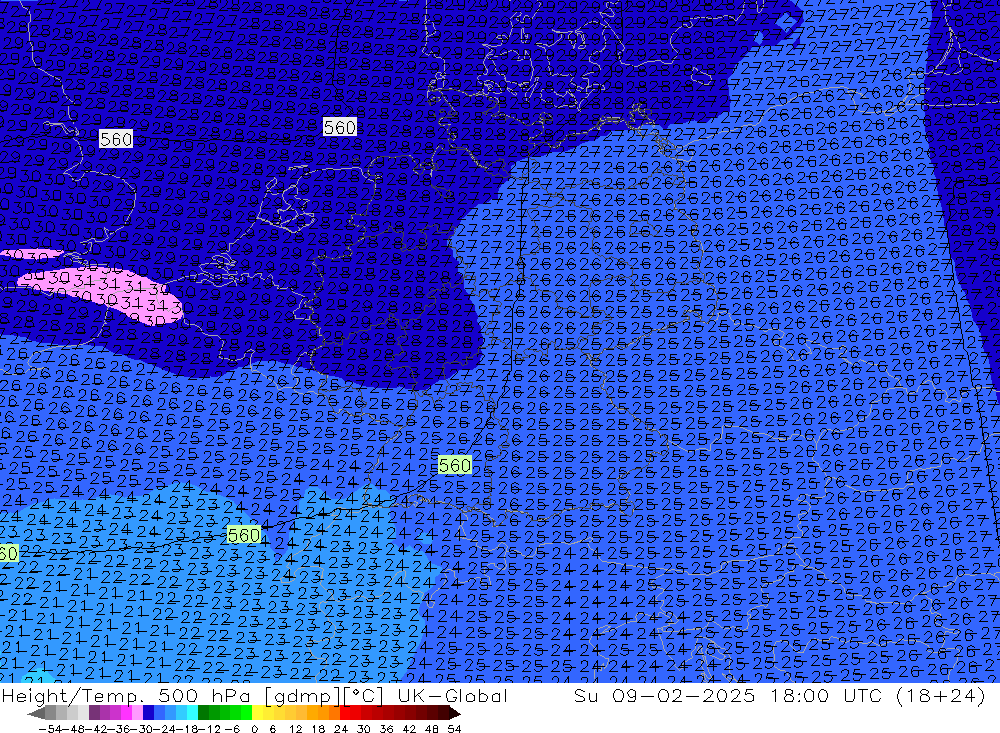Click the '-36' scale value

[117, 729]
